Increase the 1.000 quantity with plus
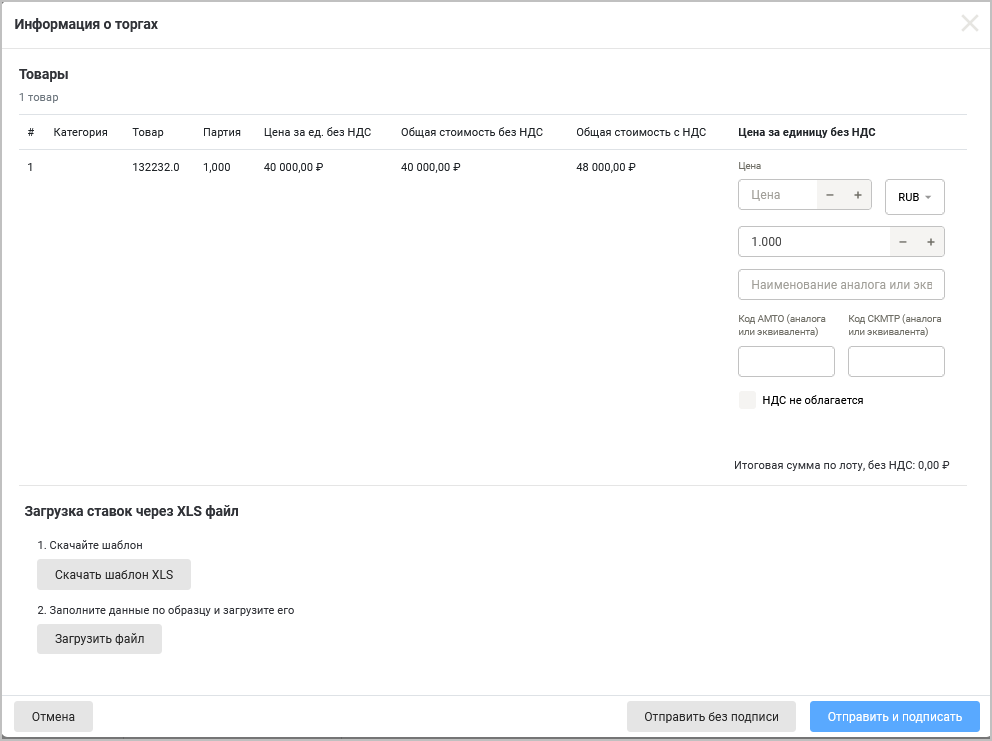This screenshot has width=992, height=741. (930, 242)
